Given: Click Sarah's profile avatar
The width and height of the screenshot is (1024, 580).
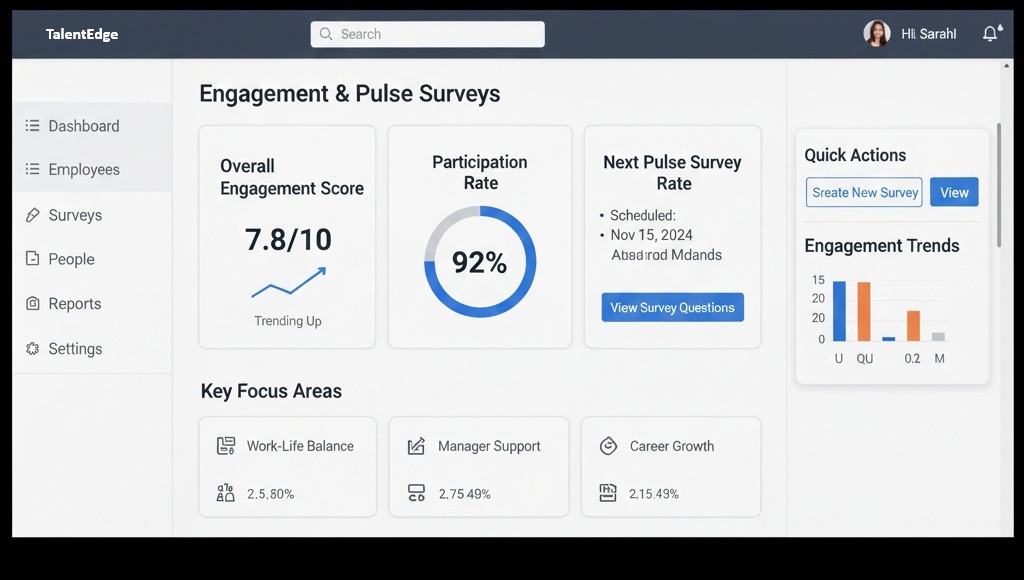Looking at the screenshot, I should click(876, 34).
